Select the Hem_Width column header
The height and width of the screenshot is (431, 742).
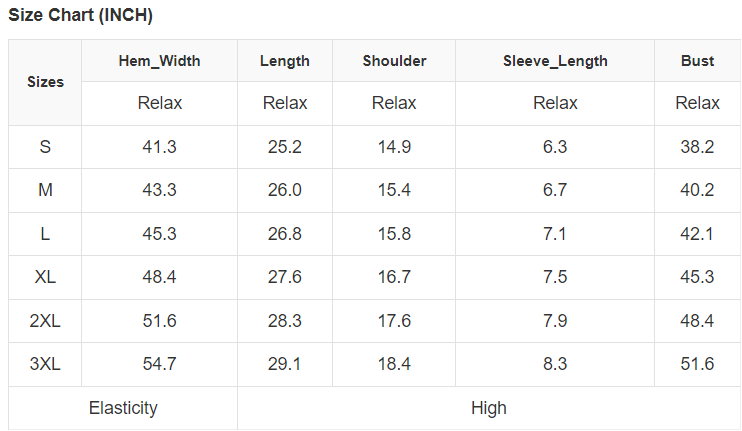tap(159, 61)
